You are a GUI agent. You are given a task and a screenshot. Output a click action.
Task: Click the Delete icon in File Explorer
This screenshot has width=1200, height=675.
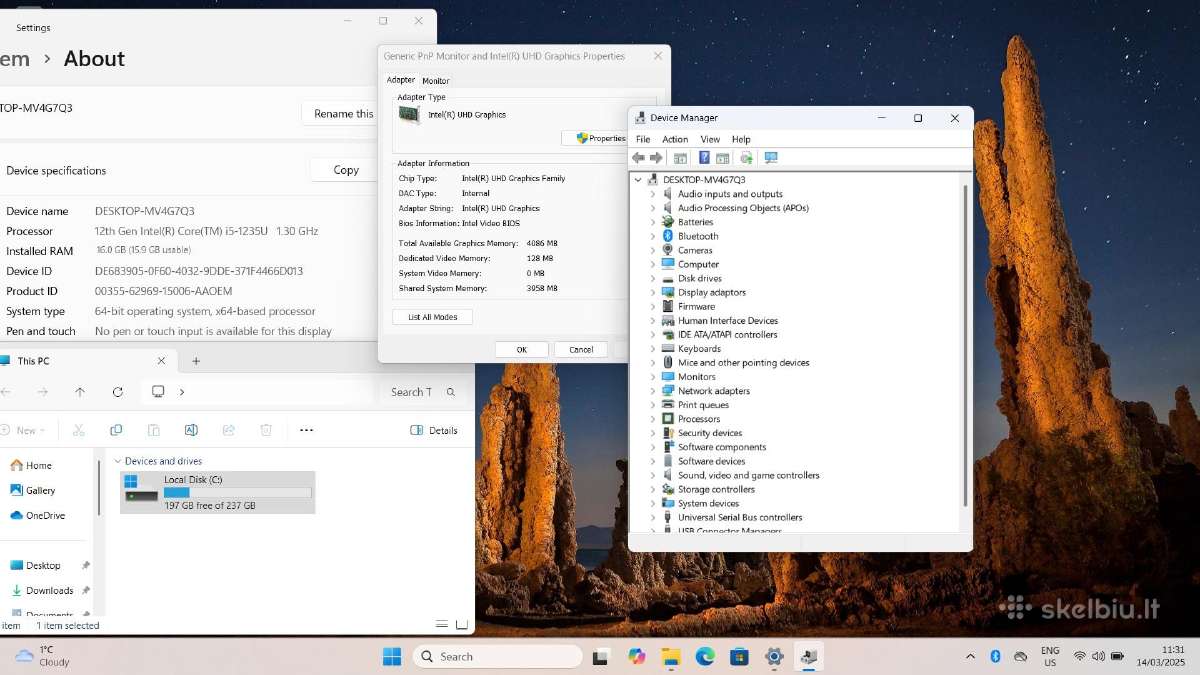click(266, 430)
